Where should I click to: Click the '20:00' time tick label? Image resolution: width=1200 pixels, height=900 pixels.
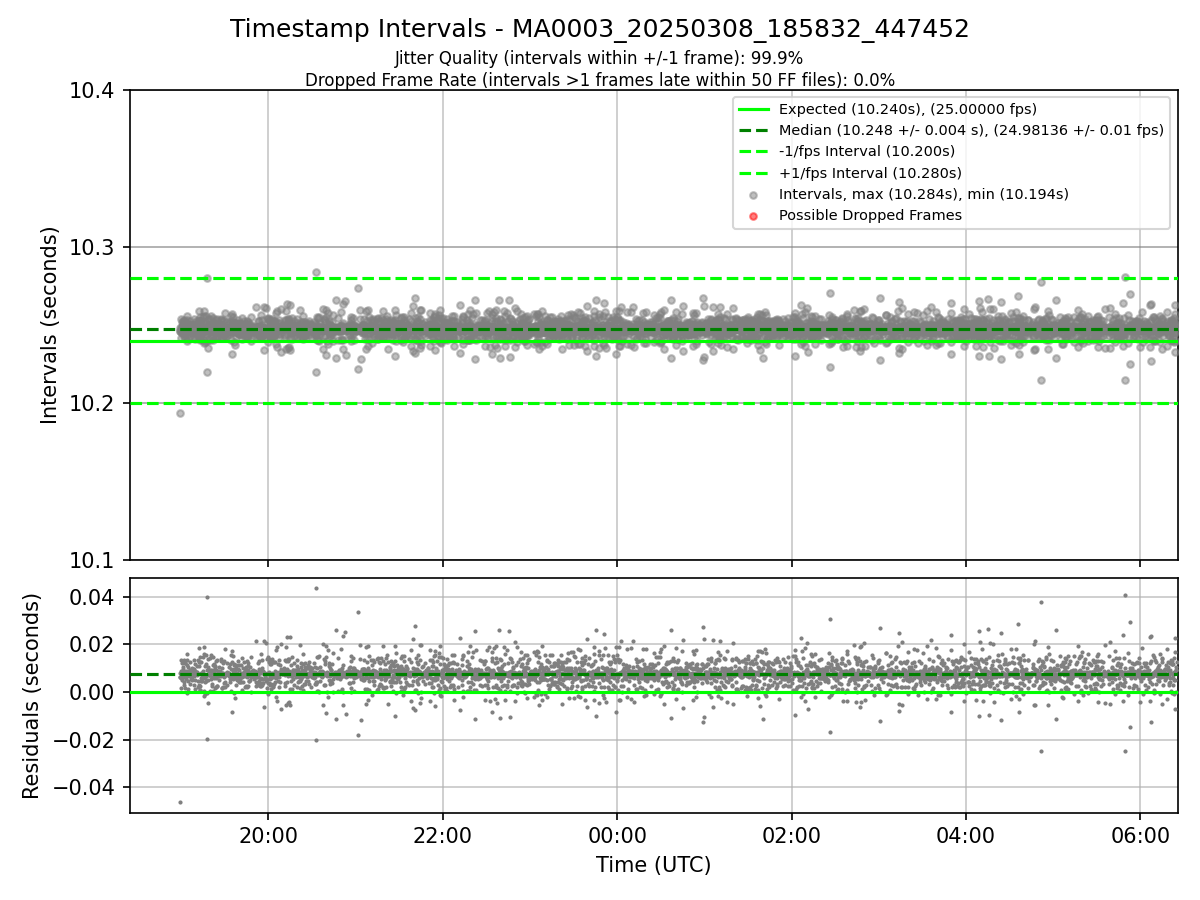coord(268,835)
